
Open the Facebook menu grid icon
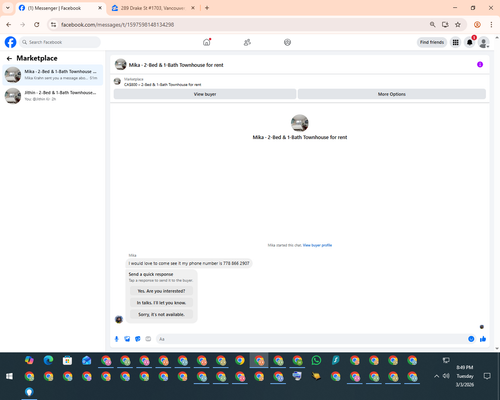[x=455, y=42]
